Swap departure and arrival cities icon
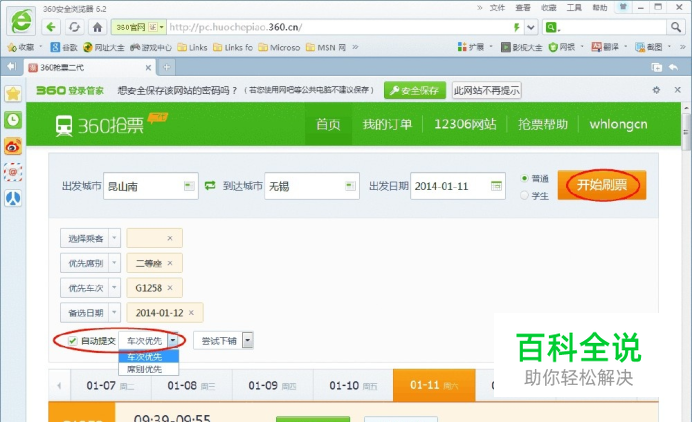692x422 pixels. (x=210, y=186)
